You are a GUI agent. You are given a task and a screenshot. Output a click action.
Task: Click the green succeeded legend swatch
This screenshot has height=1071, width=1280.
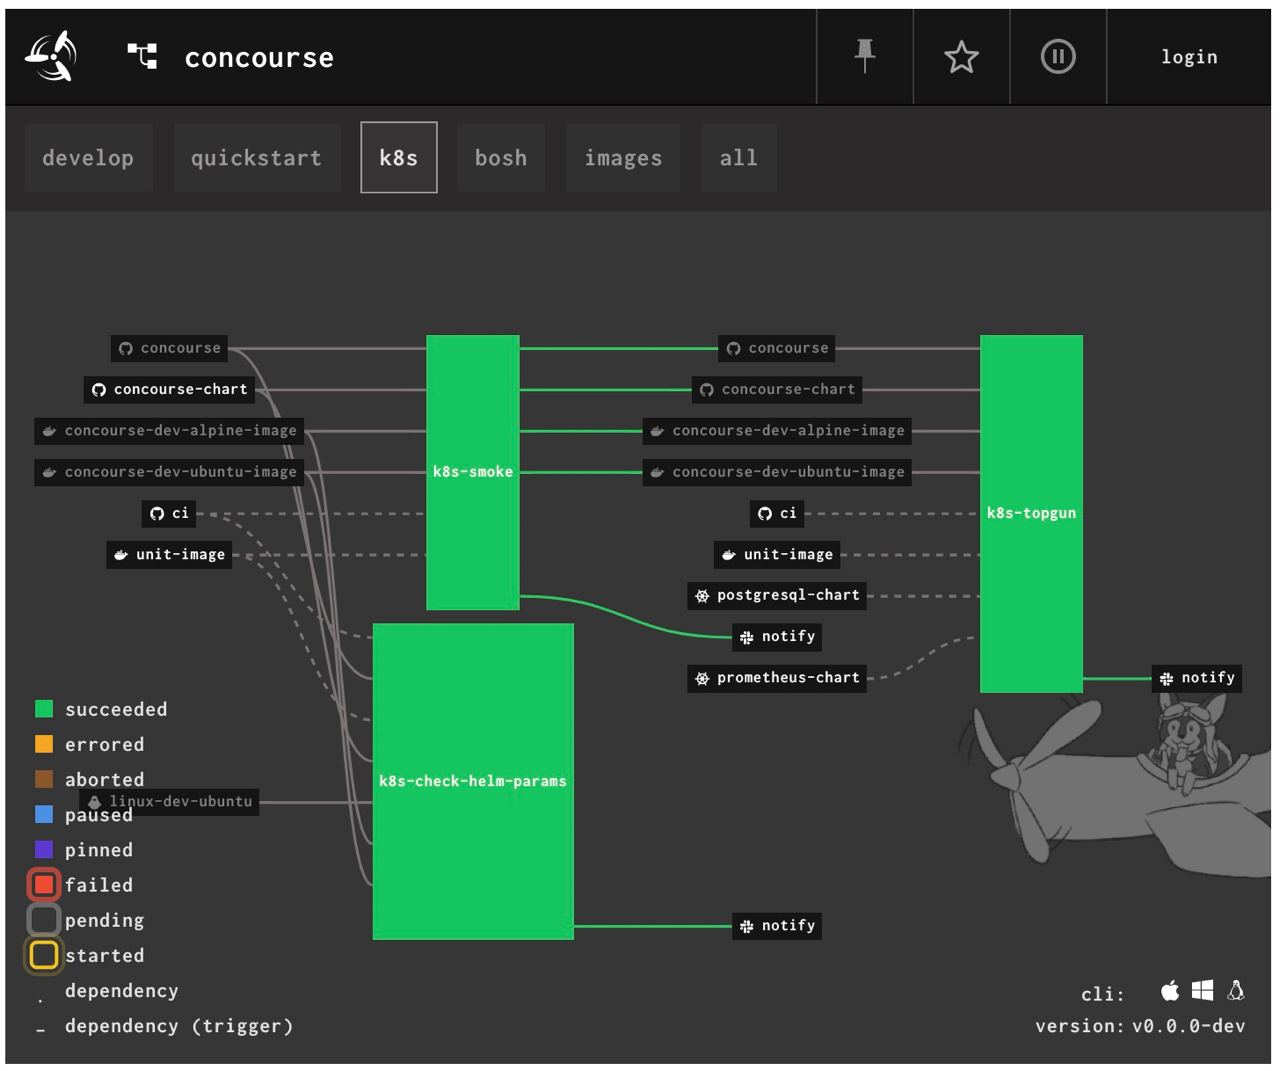[44, 709]
